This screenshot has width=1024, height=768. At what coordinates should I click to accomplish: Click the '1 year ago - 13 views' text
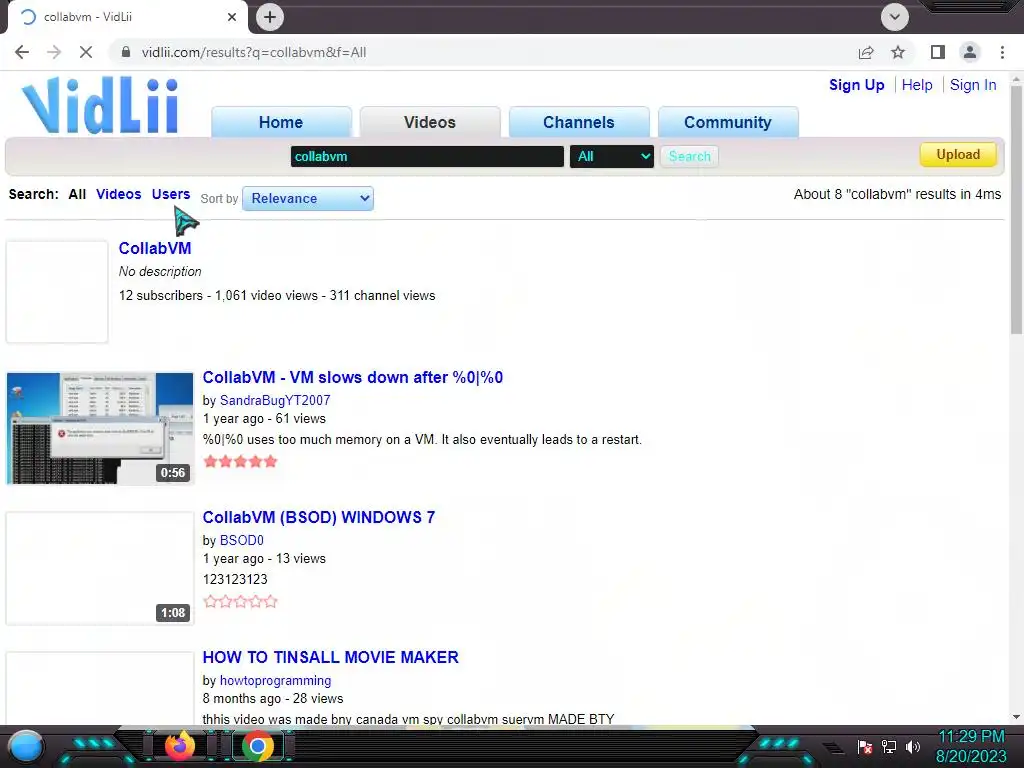pyautogui.click(x=264, y=558)
